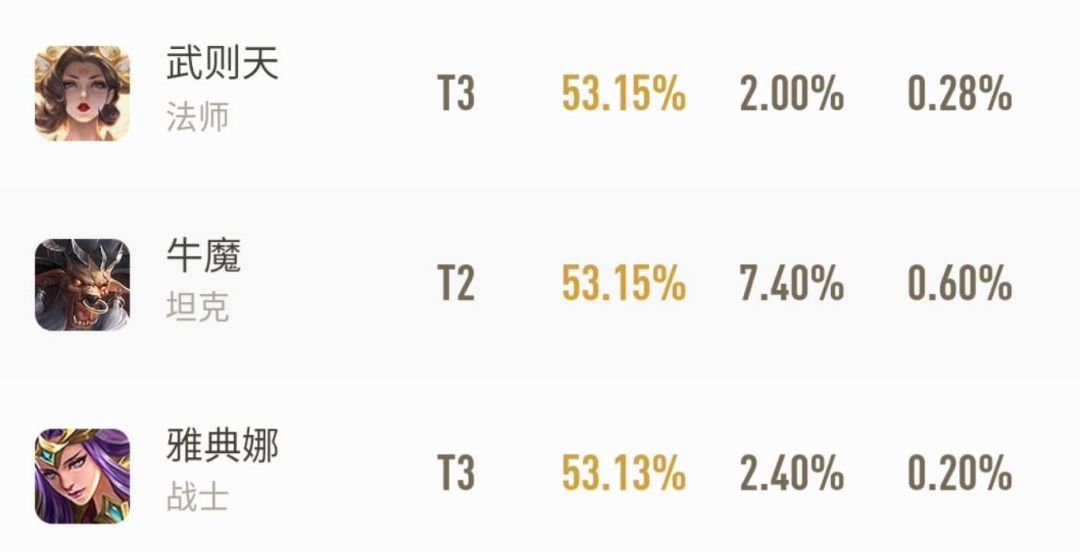Open the 牛魔 hero name link
The height and width of the screenshot is (552, 1080).
point(203,257)
